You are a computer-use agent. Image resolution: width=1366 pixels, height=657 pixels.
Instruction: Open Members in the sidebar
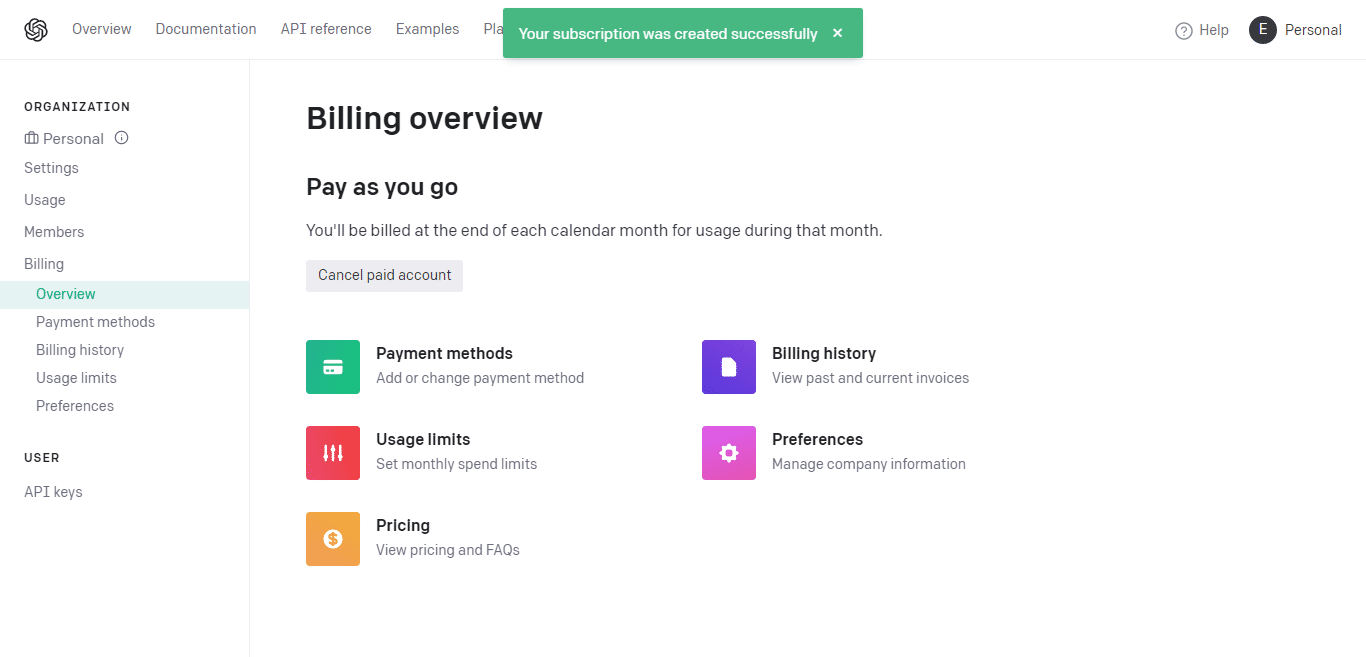pos(54,232)
